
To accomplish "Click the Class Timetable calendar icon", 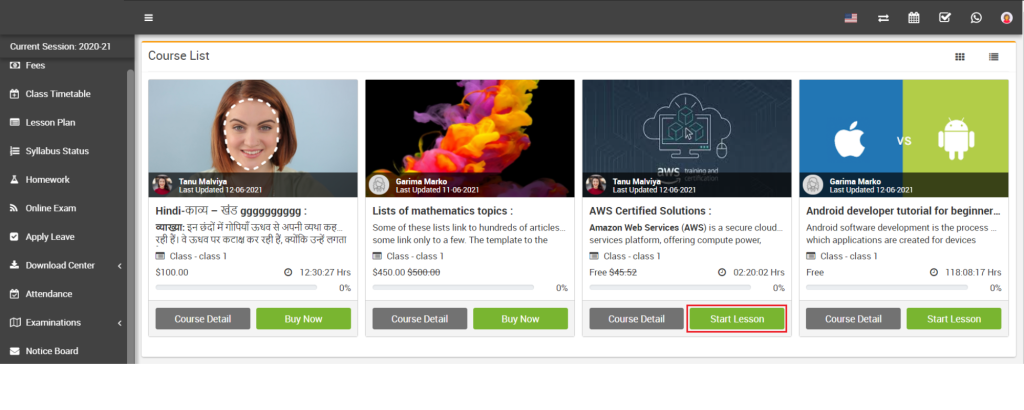I will [14, 94].
